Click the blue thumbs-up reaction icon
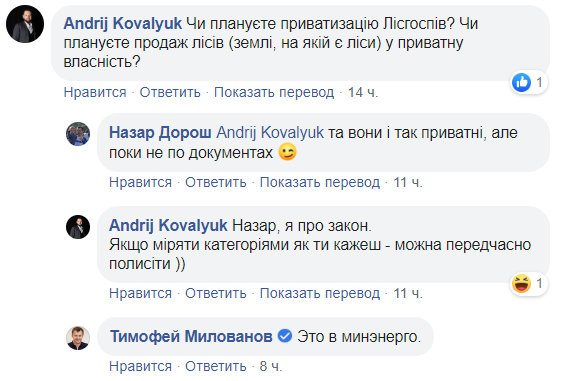Viewport: 586px width, 381px height. pyautogui.click(x=521, y=82)
